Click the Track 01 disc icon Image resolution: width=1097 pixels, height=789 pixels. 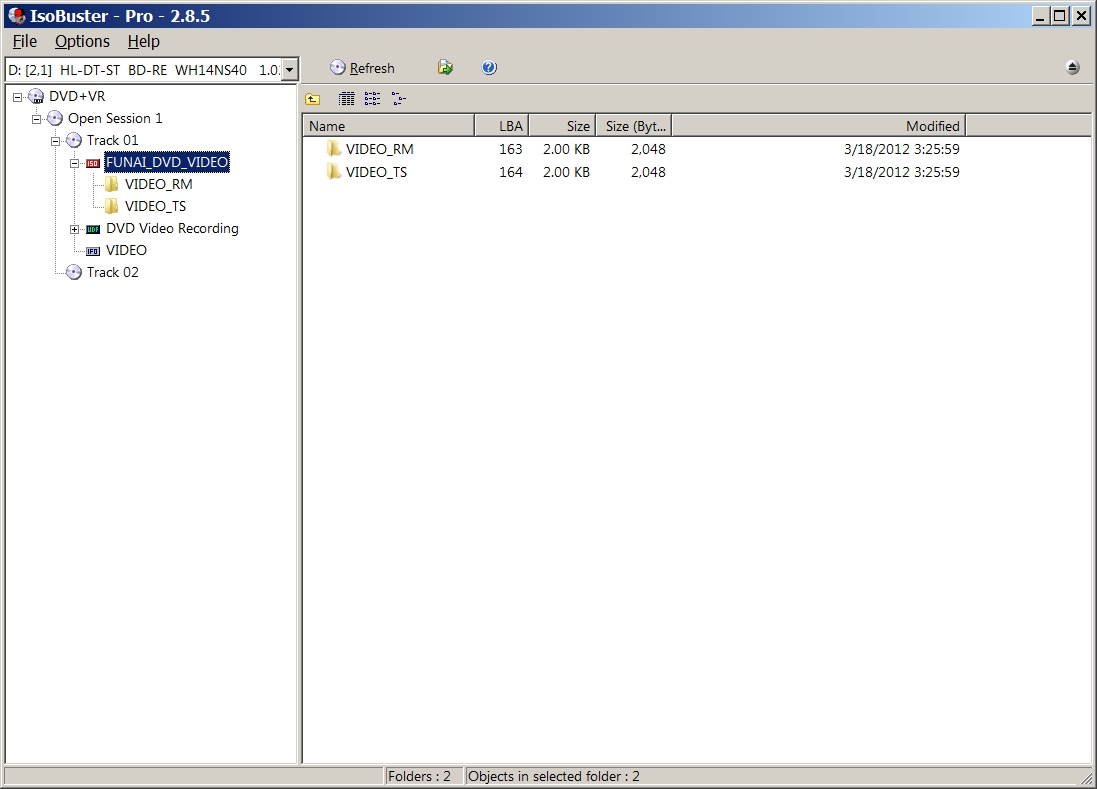coord(73,141)
